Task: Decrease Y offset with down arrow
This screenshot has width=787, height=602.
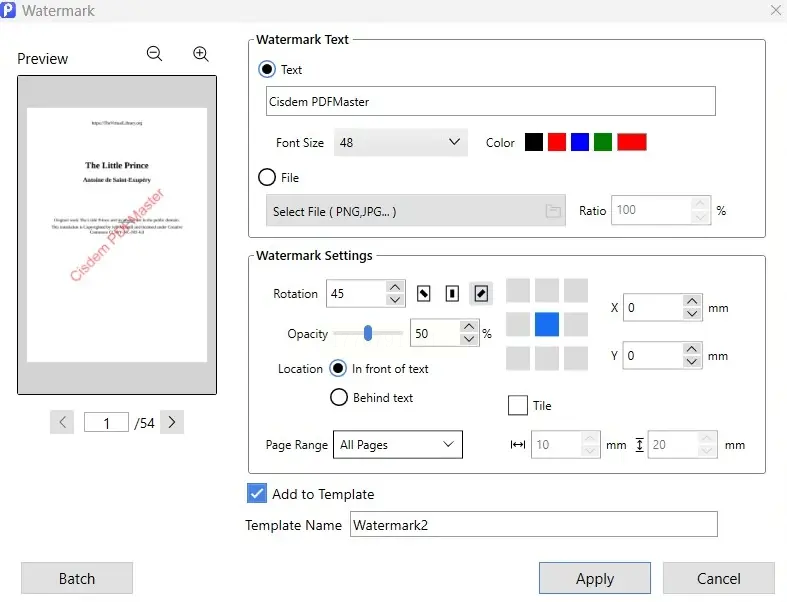Action: click(692, 362)
